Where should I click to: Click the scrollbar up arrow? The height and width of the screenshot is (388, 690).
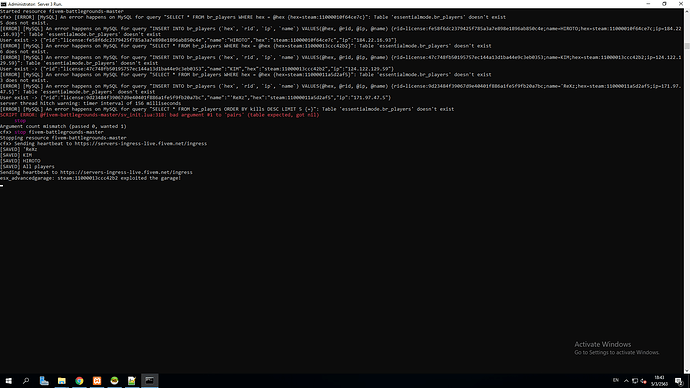click(687, 11)
